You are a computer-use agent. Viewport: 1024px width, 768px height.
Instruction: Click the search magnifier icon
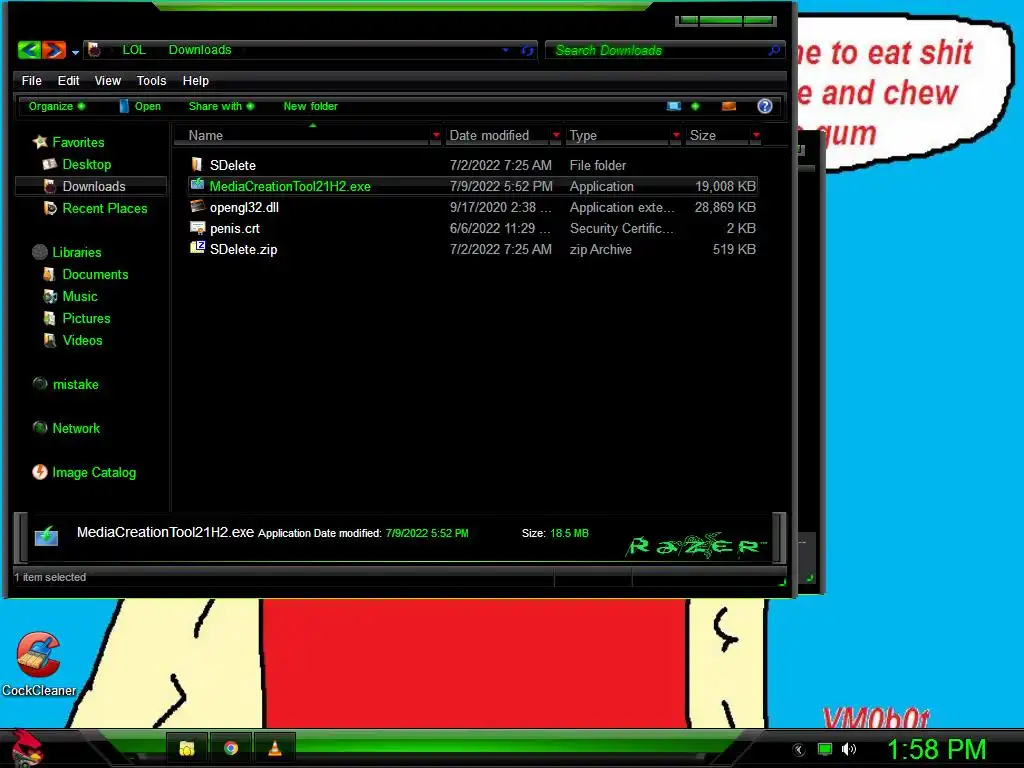pos(774,50)
